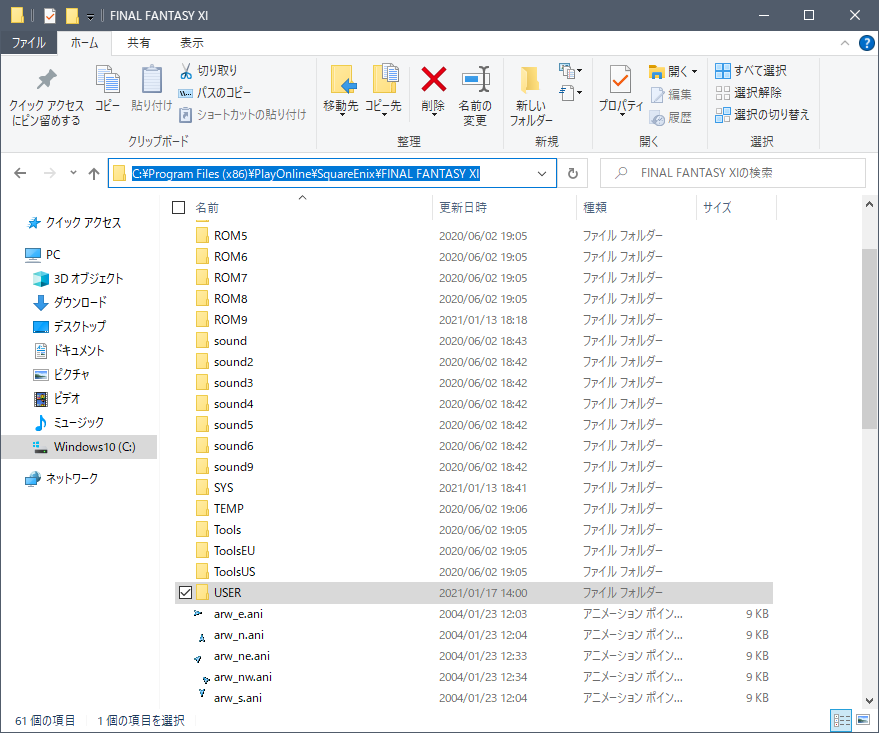Switch to large icons view in status bar

863,720
